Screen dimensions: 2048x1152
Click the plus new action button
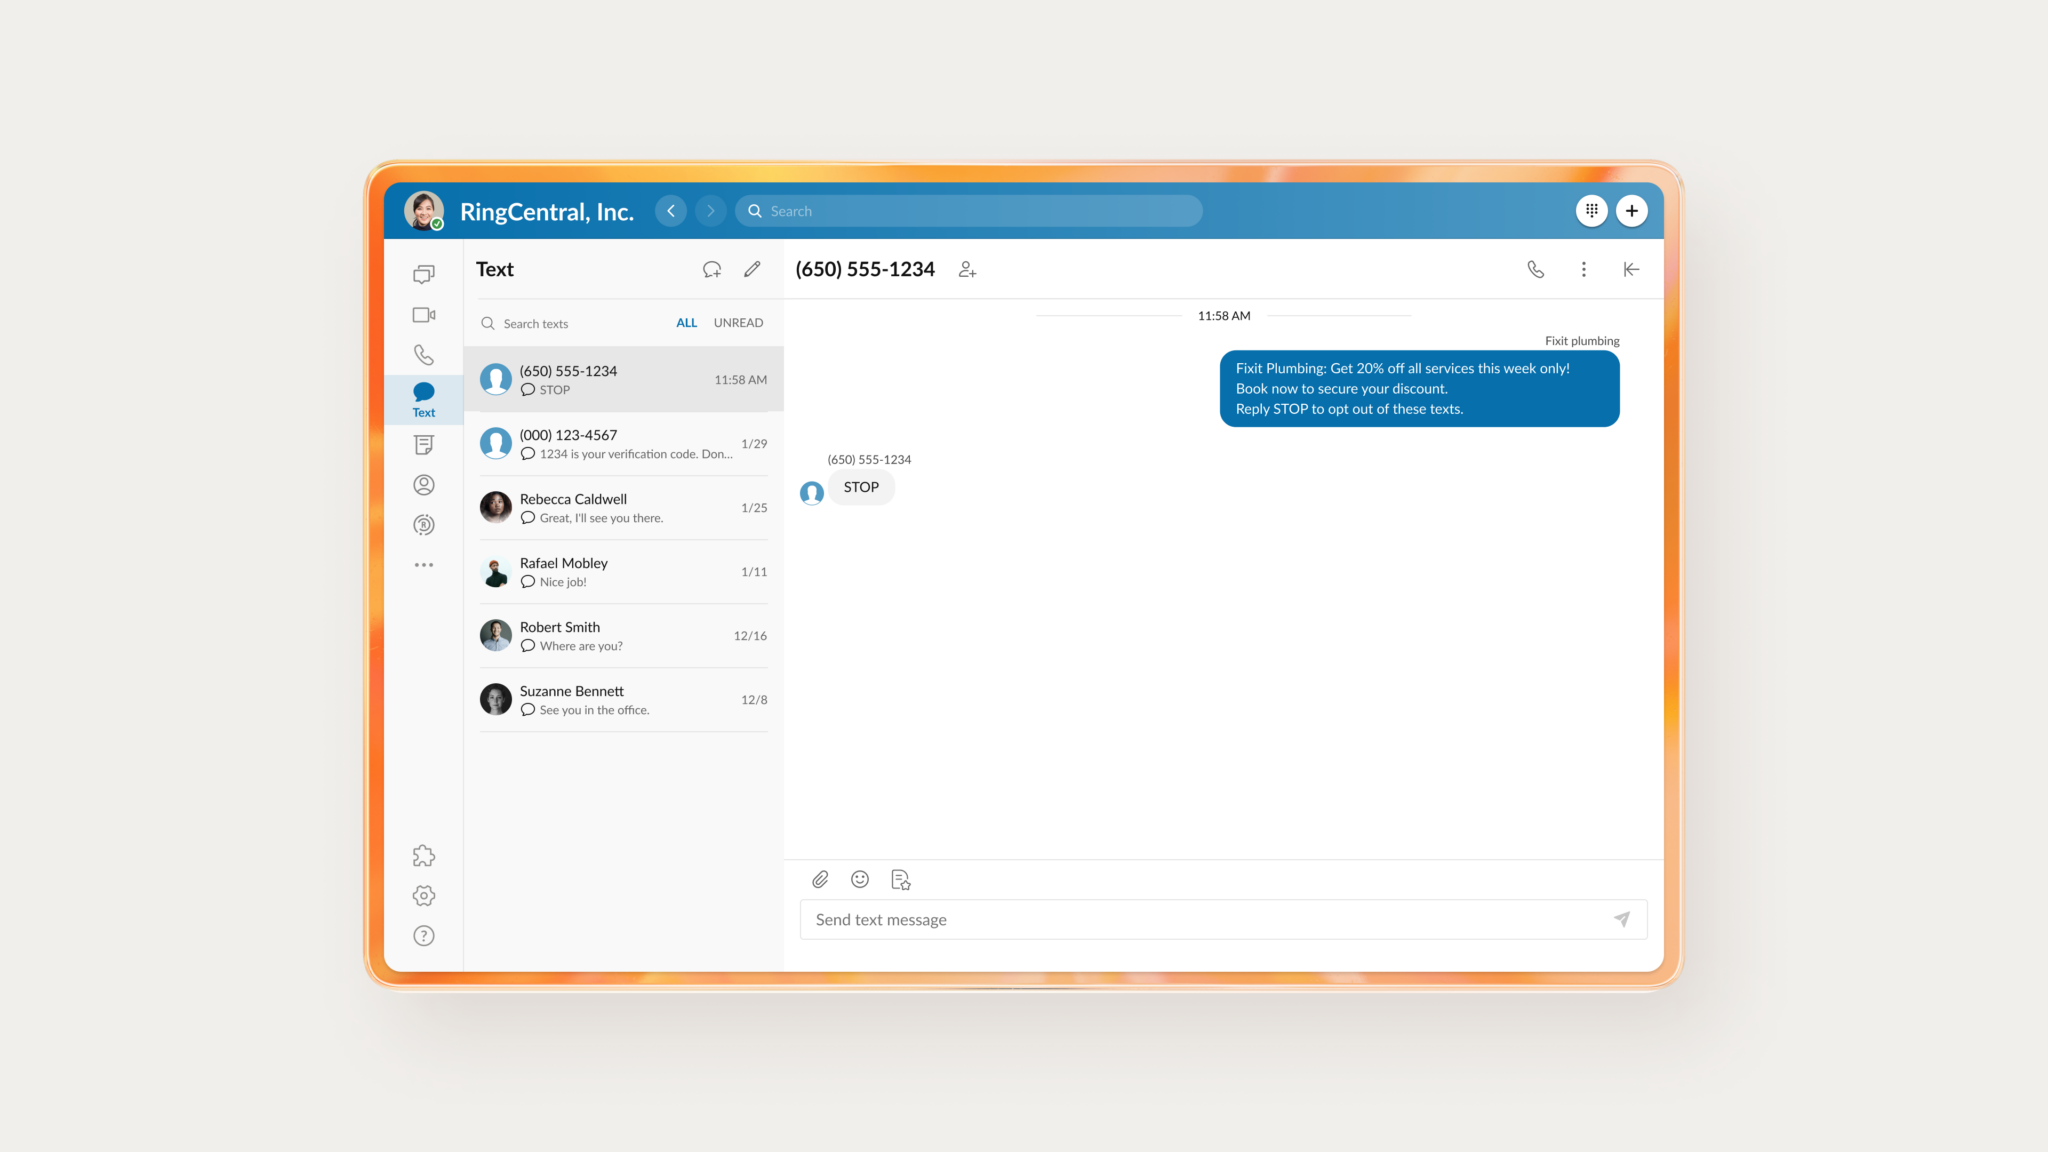1631,211
